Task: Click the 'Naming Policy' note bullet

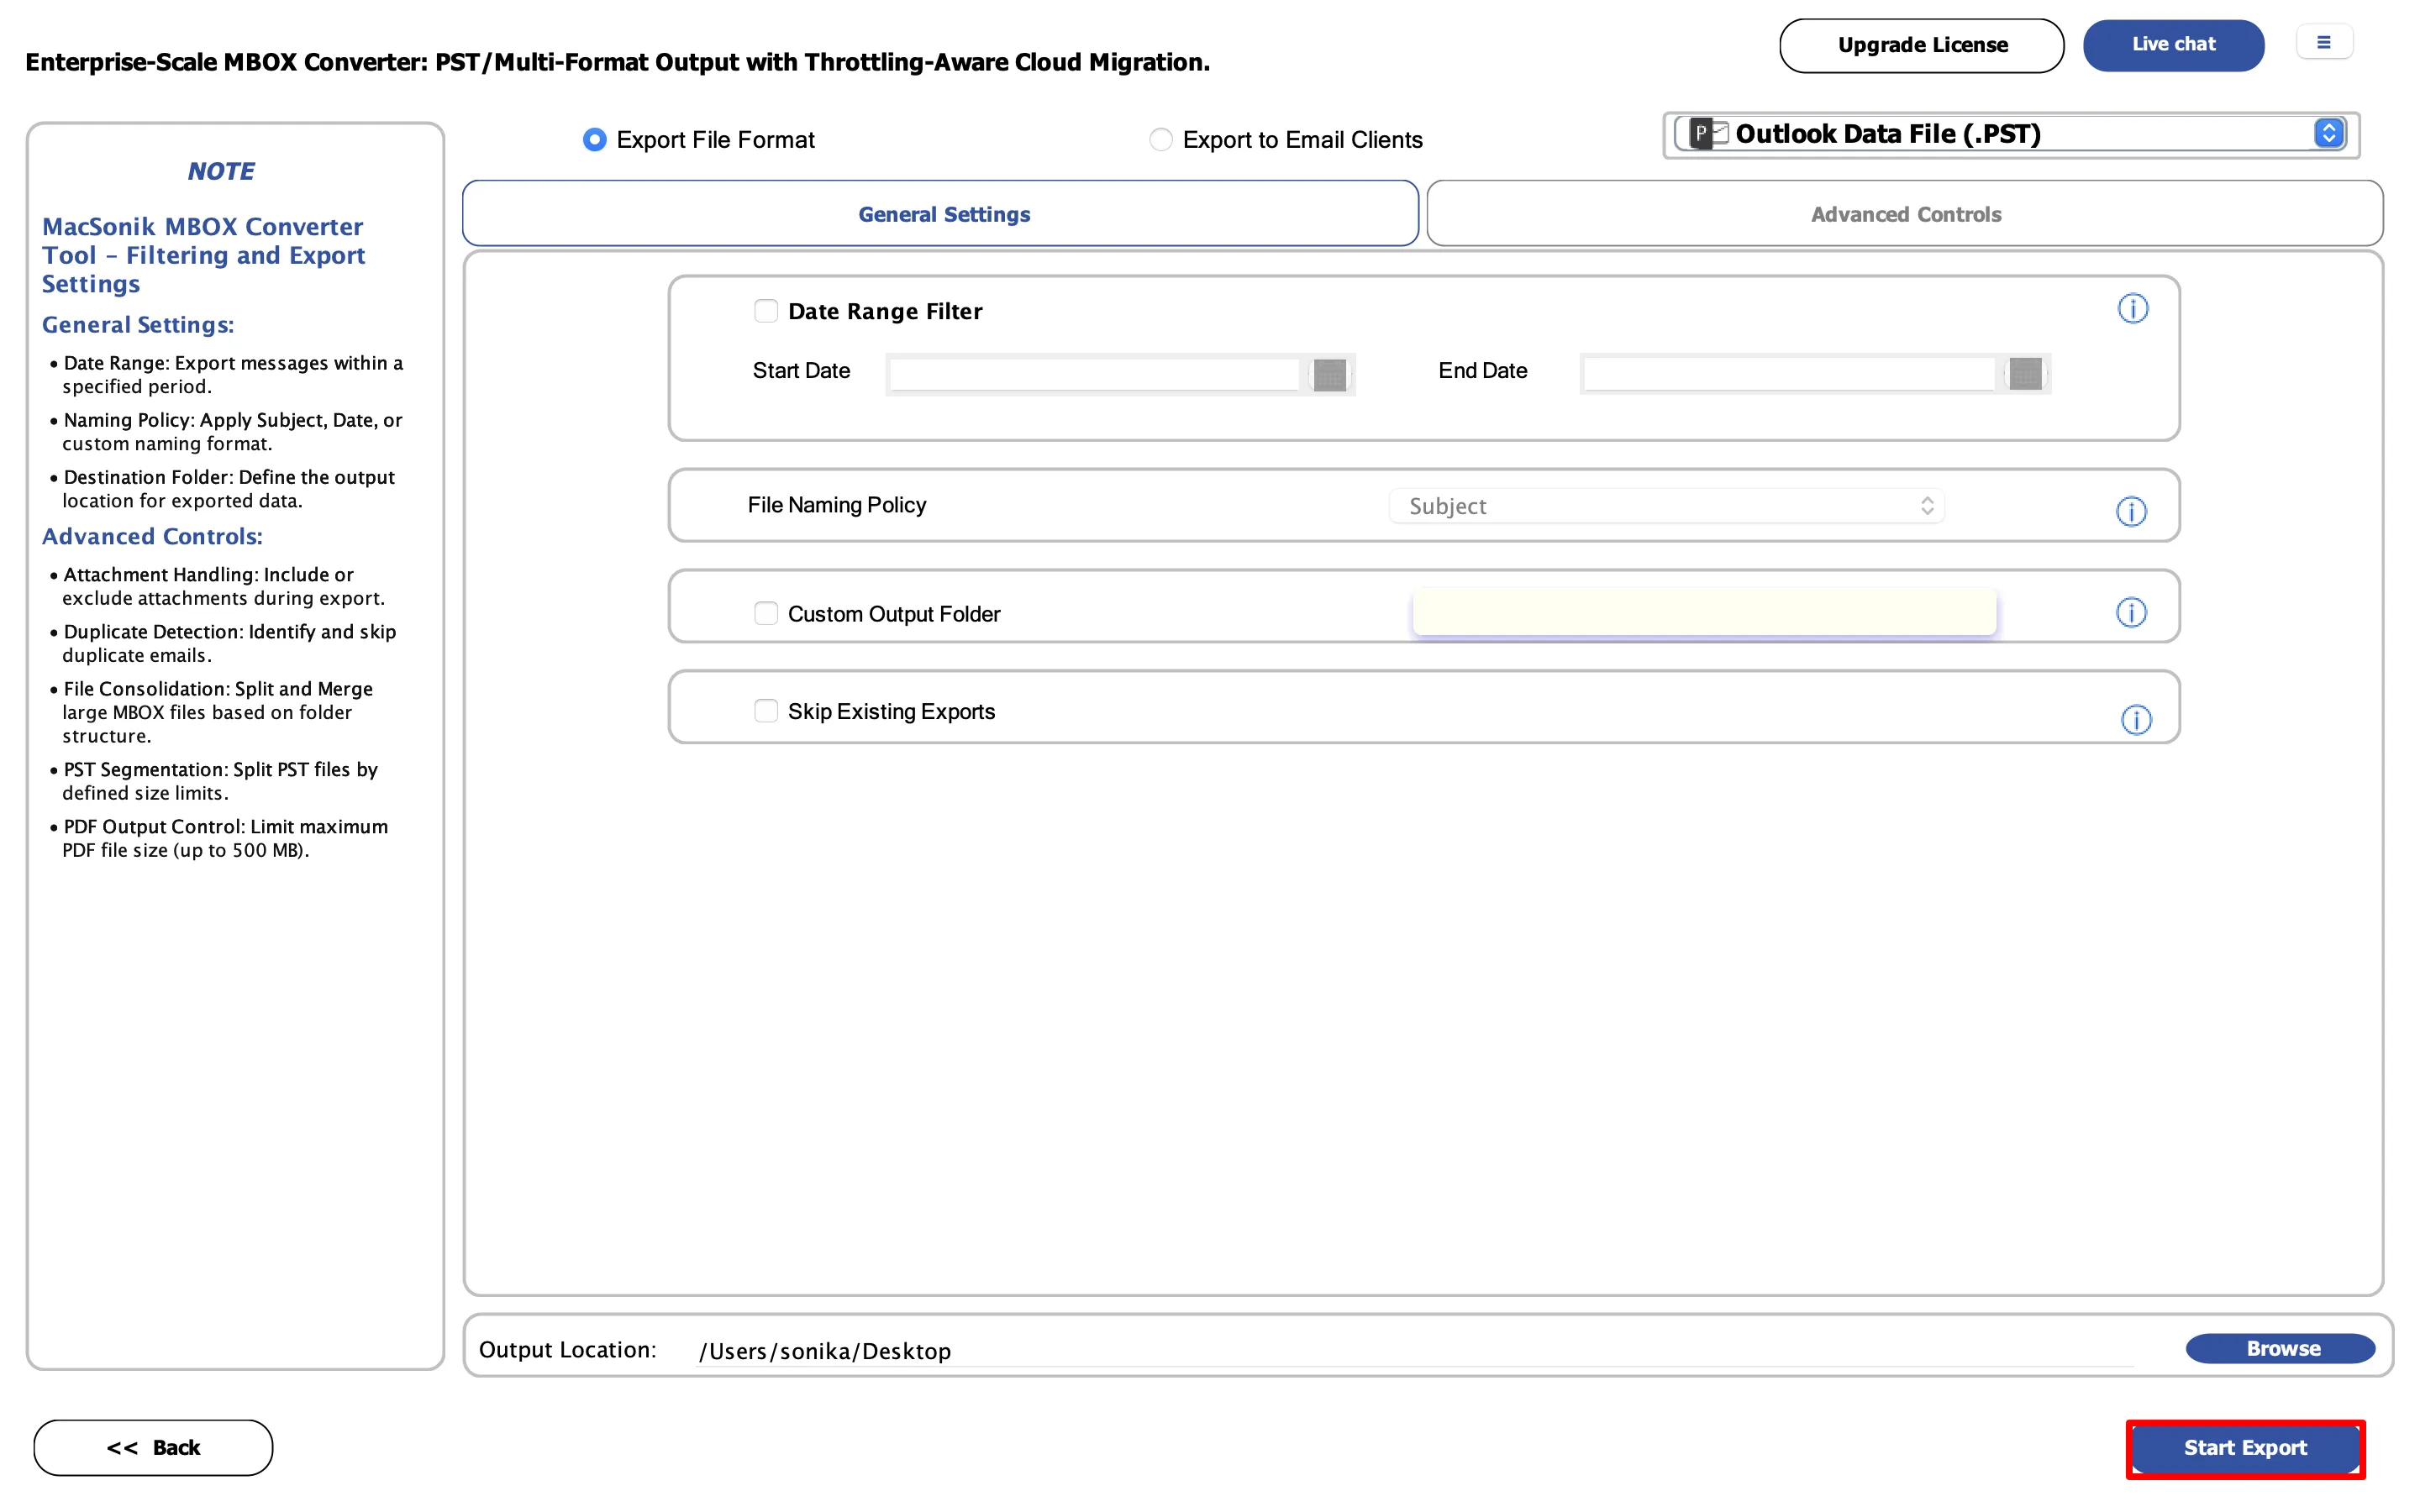Action: coord(226,431)
